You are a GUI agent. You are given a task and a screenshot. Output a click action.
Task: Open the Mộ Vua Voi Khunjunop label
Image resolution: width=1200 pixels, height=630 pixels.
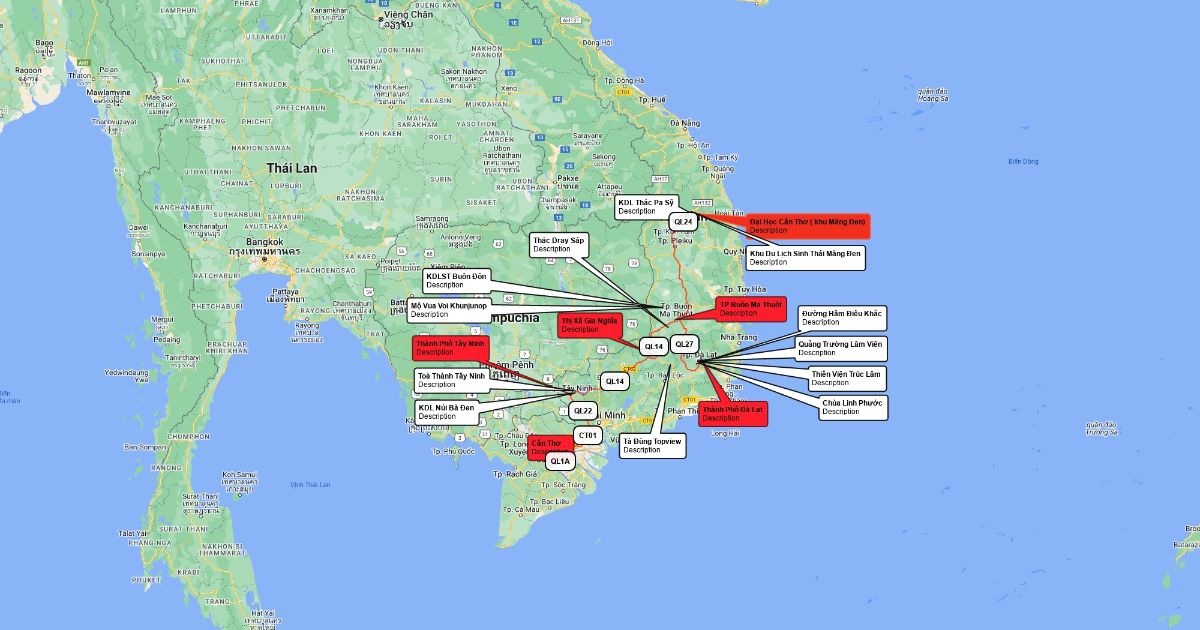pos(447,310)
